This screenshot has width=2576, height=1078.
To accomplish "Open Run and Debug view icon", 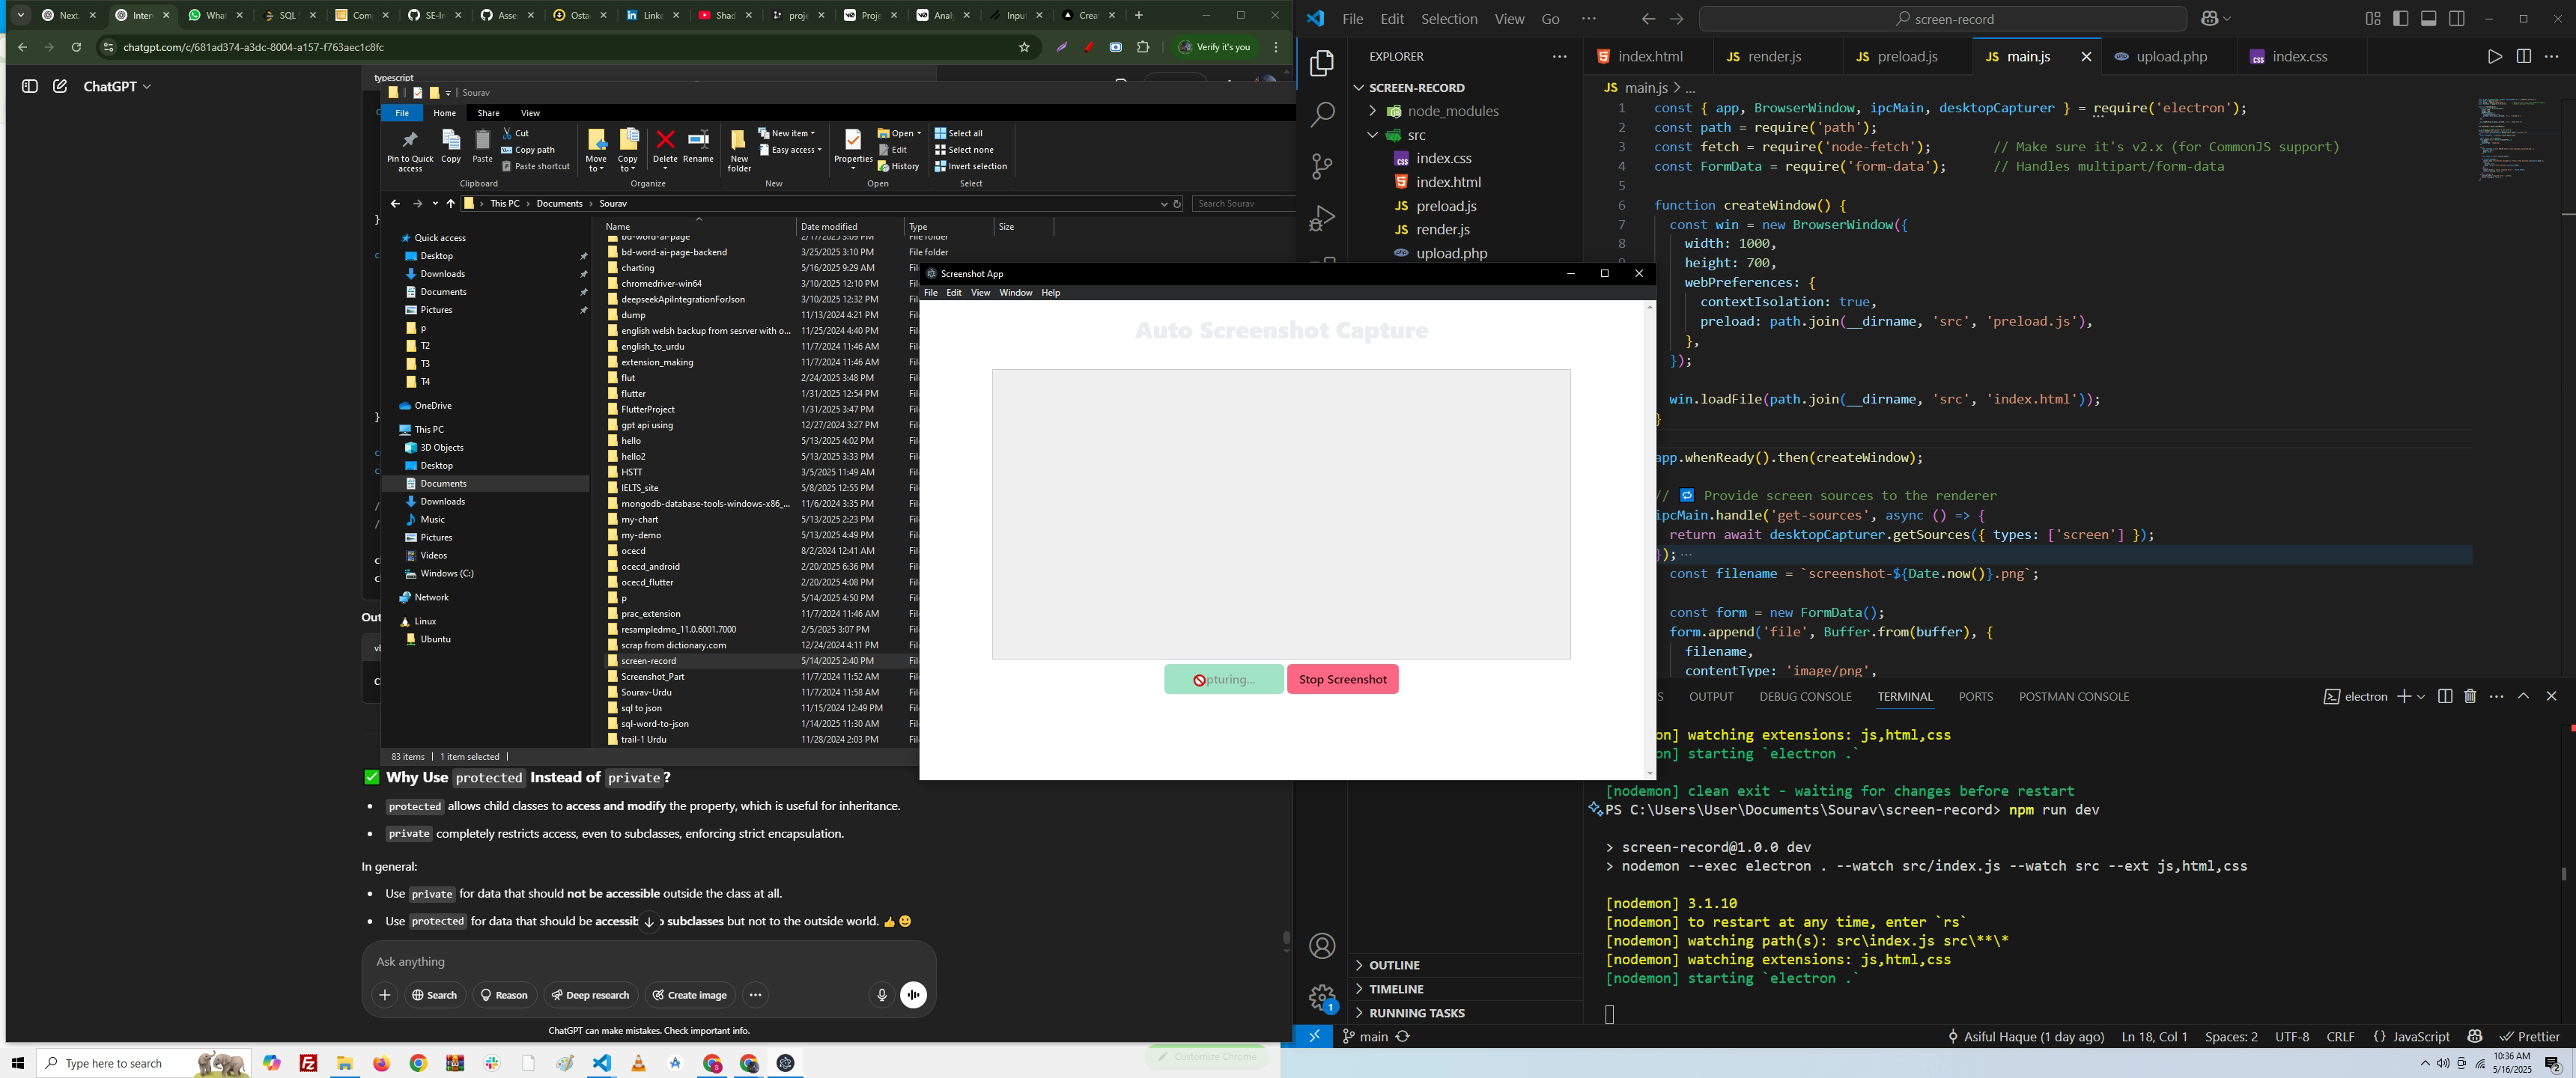I will point(1322,218).
